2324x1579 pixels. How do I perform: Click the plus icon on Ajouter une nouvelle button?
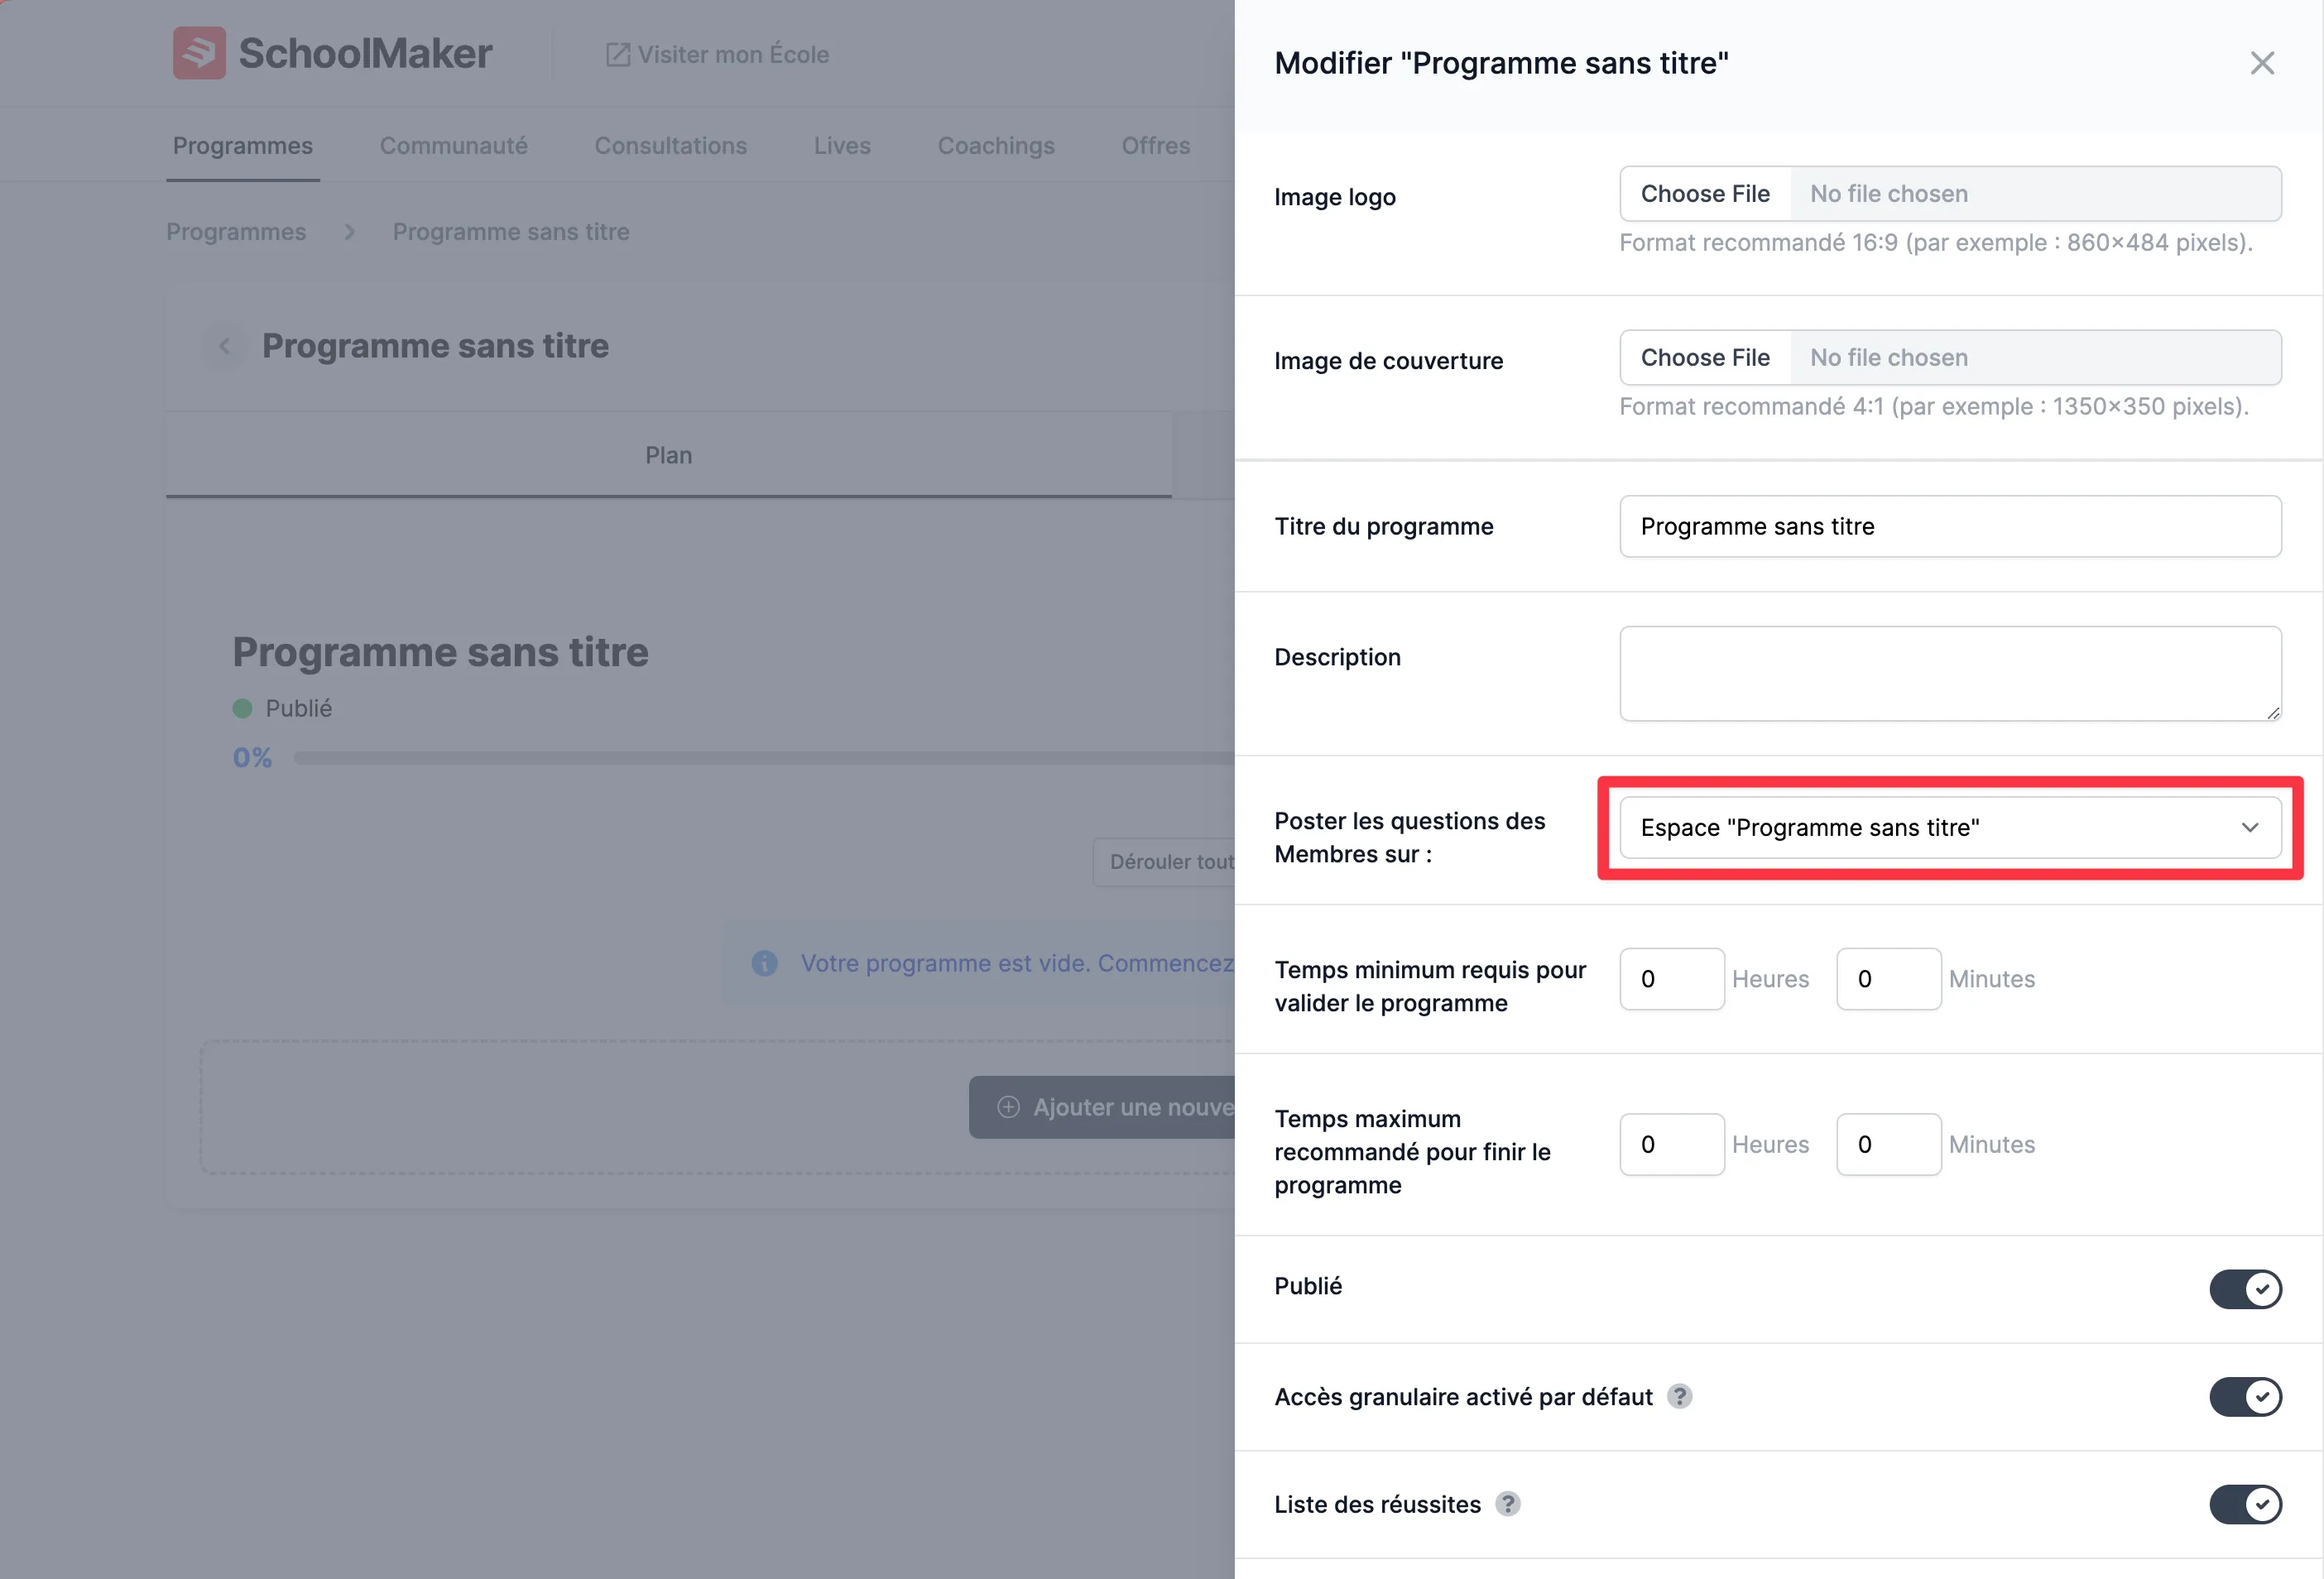[x=1008, y=1107]
